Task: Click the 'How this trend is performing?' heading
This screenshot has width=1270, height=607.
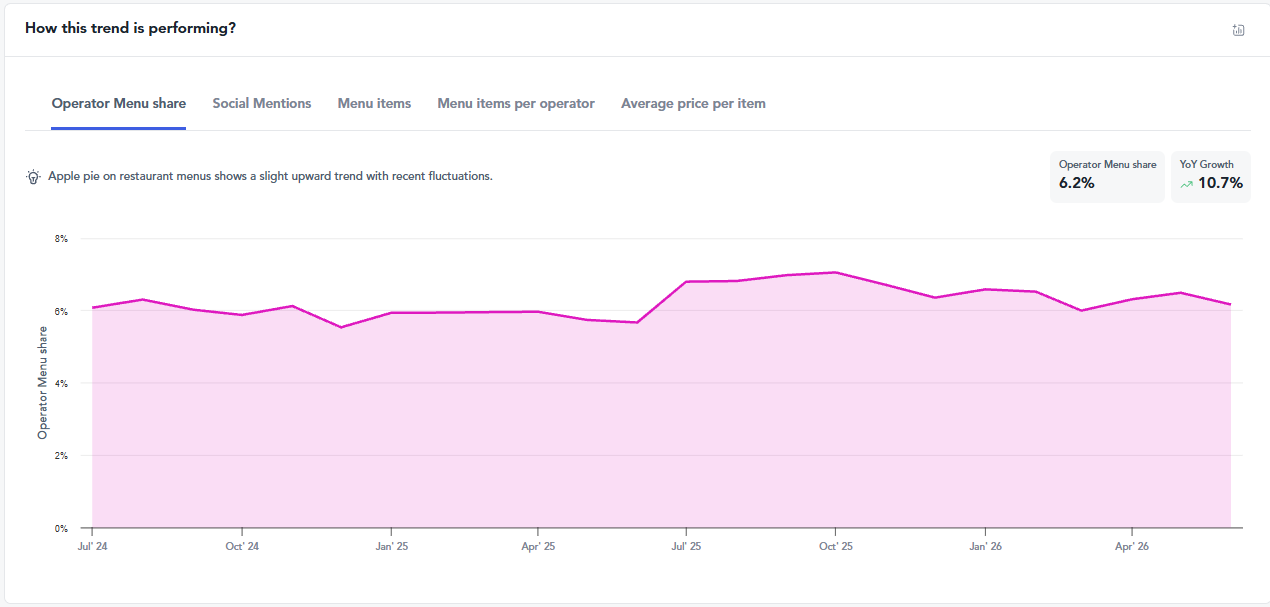Action: click(x=130, y=28)
